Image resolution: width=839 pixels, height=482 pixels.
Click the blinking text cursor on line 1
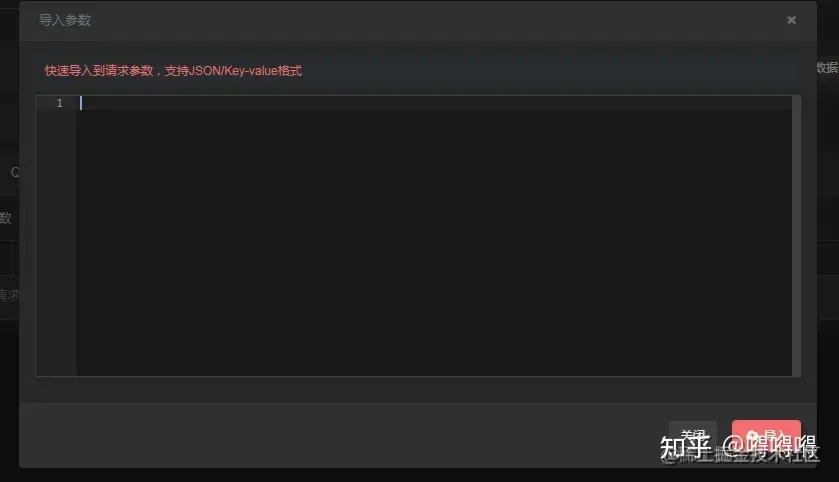tap(81, 103)
